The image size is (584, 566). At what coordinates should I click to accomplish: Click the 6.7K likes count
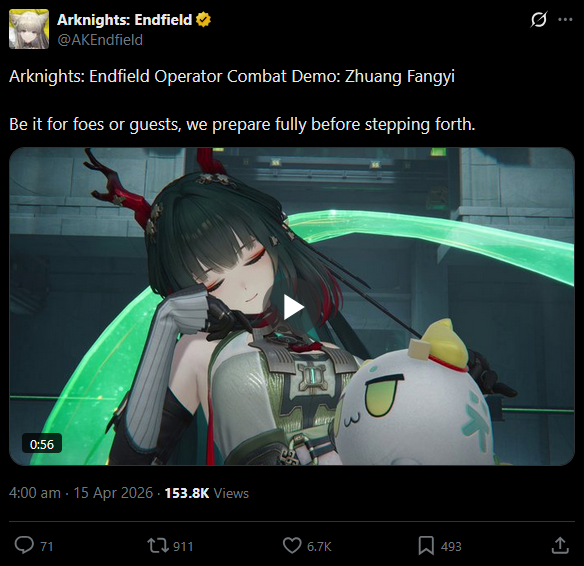[x=319, y=547]
